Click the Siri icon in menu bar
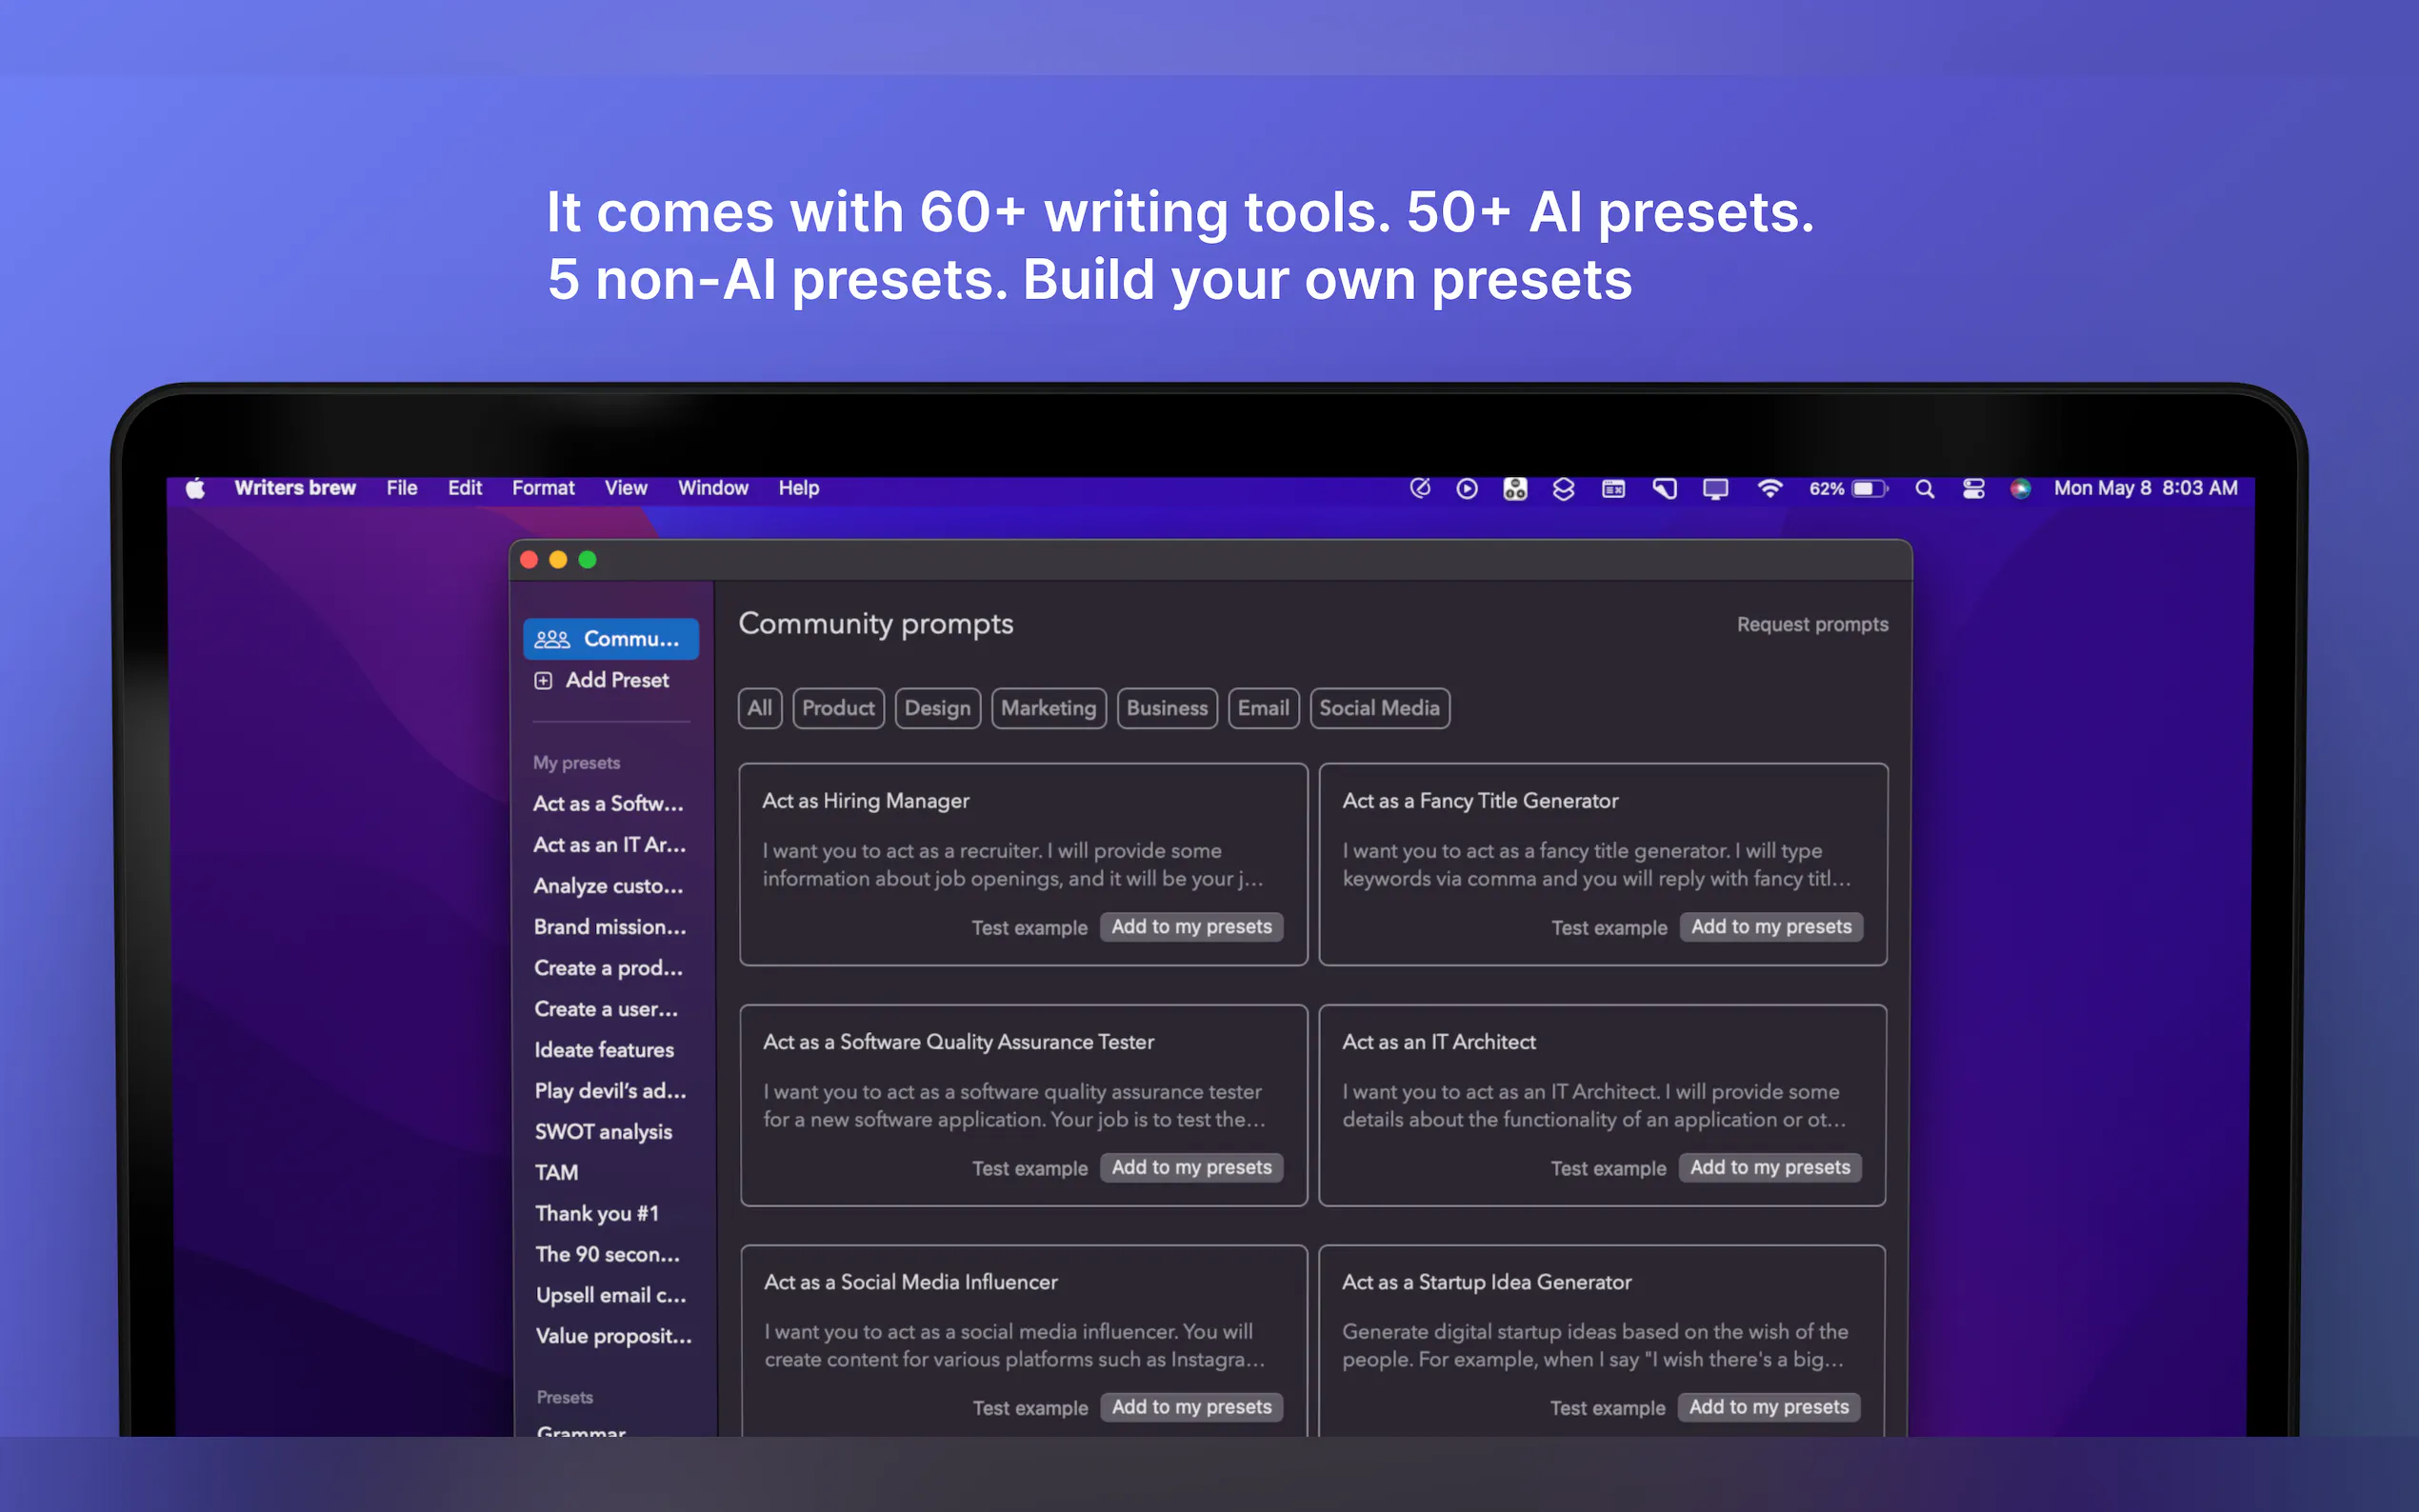The width and height of the screenshot is (2419, 1512). pos(2020,489)
